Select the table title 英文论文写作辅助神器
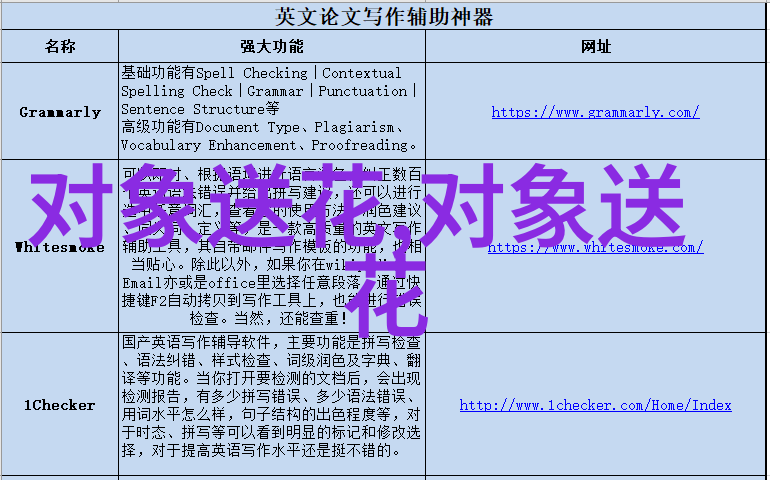 pyautogui.click(x=384, y=17)
